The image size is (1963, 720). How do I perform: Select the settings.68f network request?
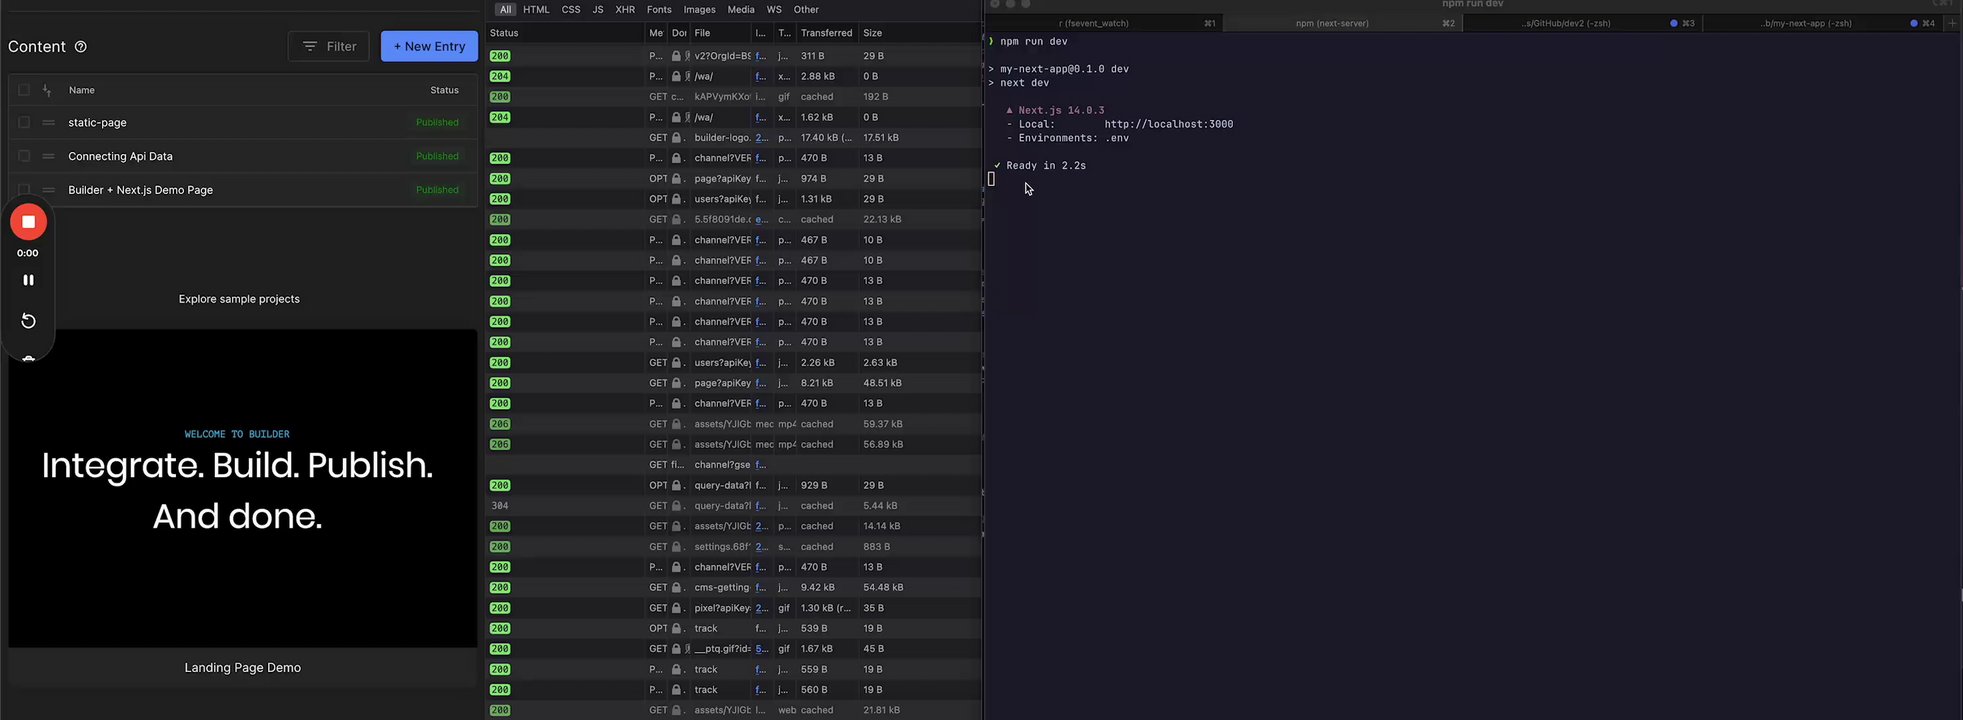[733, 547]
